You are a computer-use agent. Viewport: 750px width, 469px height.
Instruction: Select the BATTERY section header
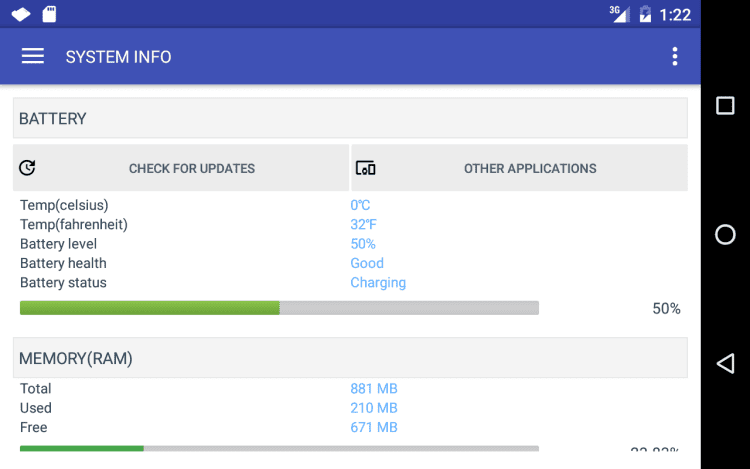click(350, 118)
